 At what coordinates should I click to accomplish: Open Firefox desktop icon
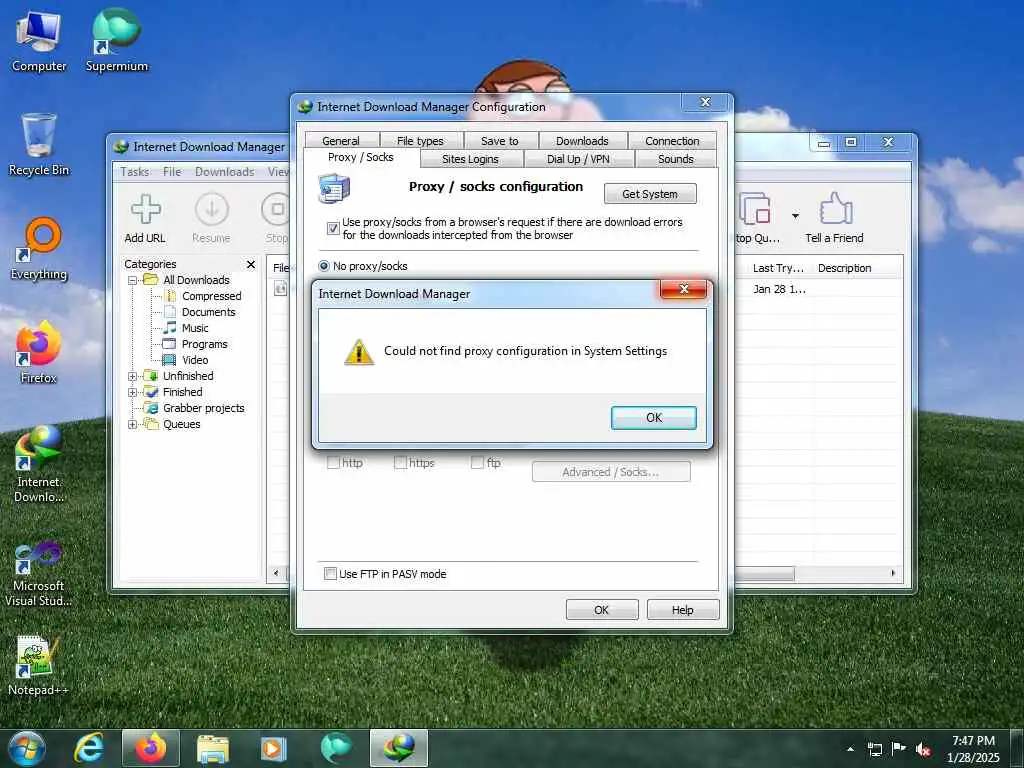coord(39,353)
